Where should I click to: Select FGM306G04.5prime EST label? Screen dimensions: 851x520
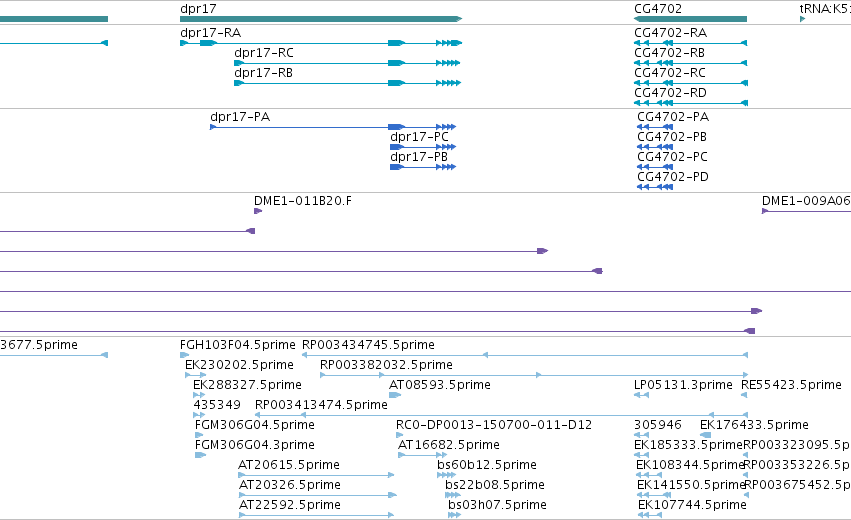(x=255, y=425)
